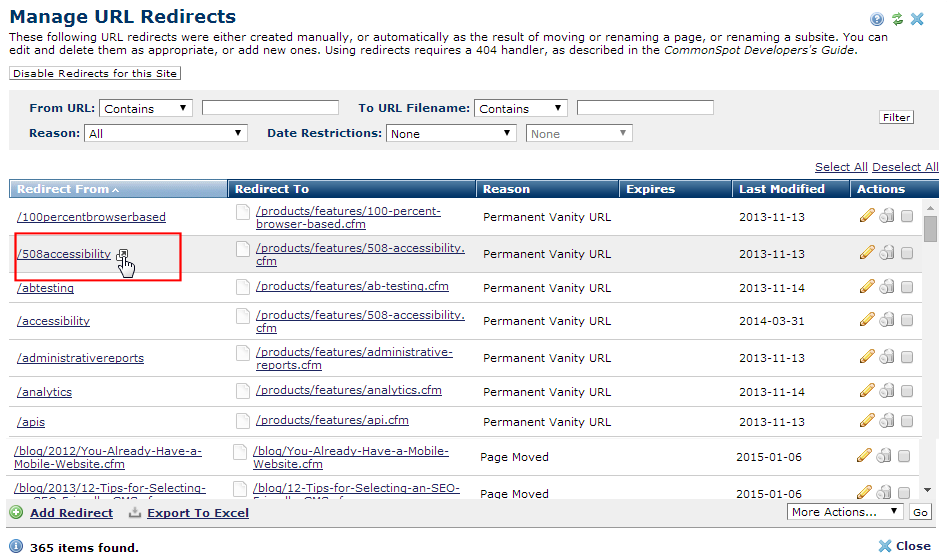Click the pencil icon for /accessibility redirect
The image size is (947, 559).
[x=867, y=320]
